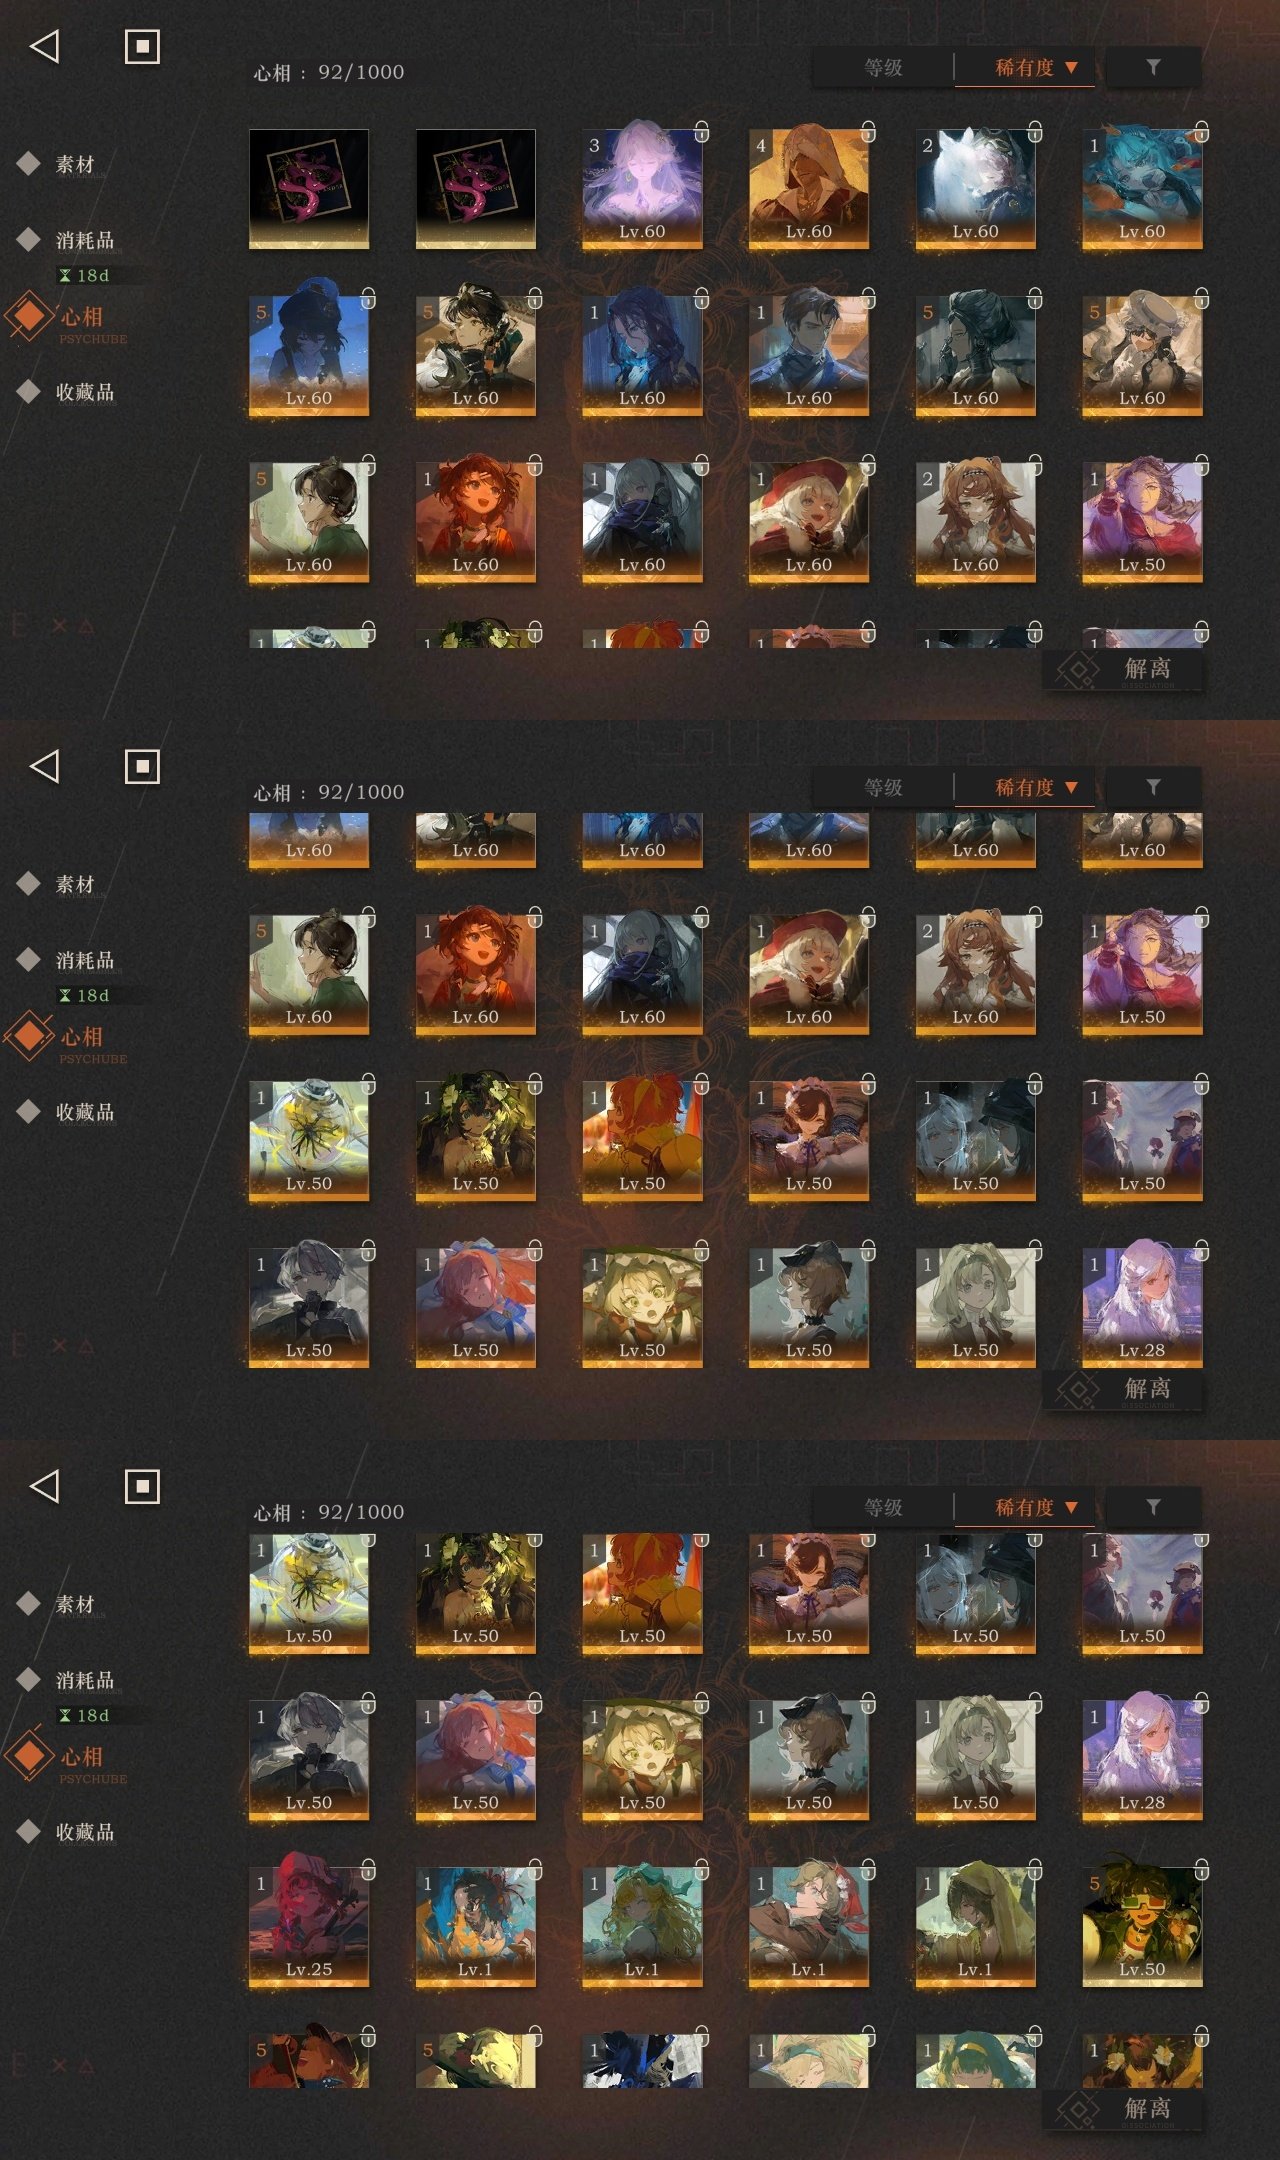
Task: Toggle lock on the red-hooded Lv.1 psychube
Action: 868,1869
